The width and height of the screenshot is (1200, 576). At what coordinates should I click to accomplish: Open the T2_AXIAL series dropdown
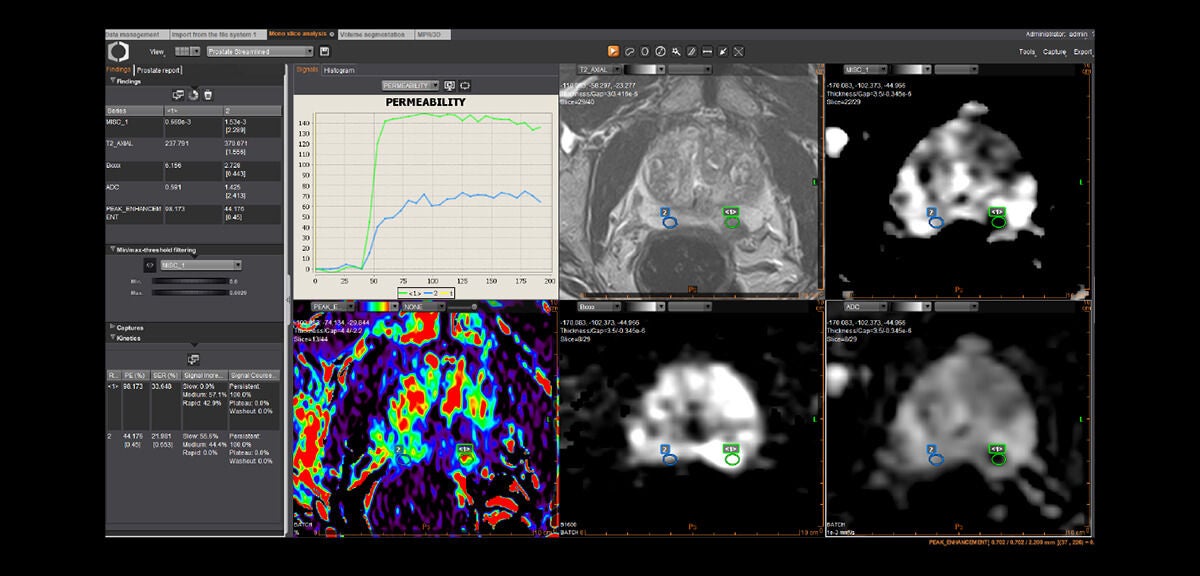pos(601,69)
